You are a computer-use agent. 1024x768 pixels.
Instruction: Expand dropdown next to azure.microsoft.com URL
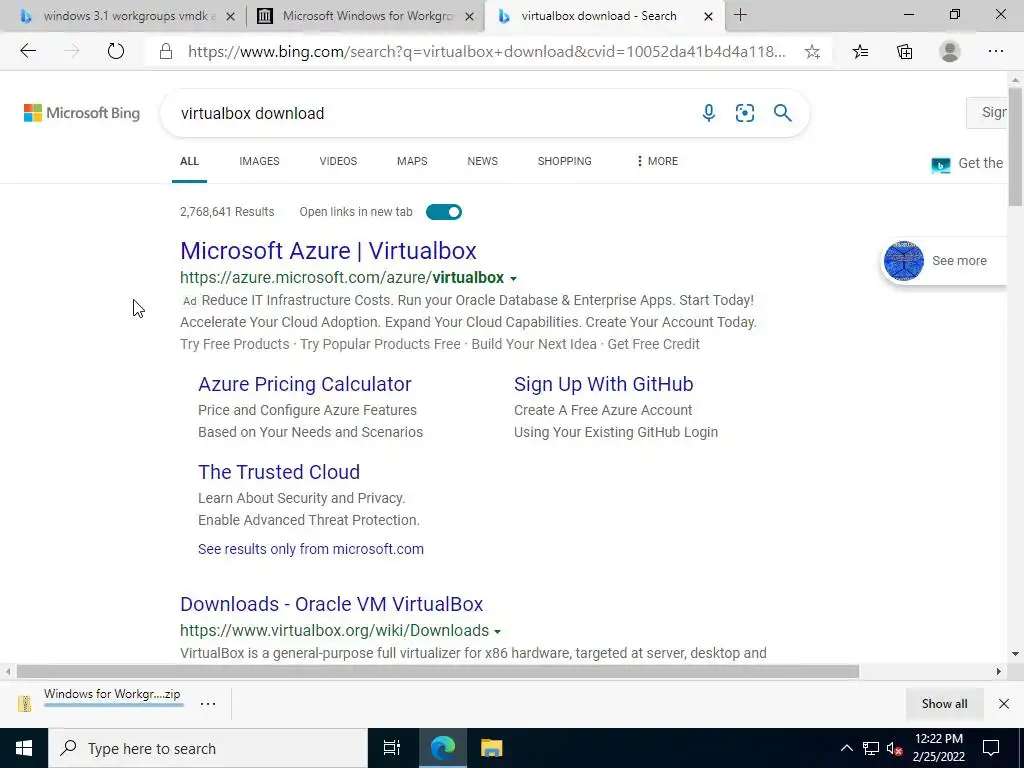(x=513, y=279)
